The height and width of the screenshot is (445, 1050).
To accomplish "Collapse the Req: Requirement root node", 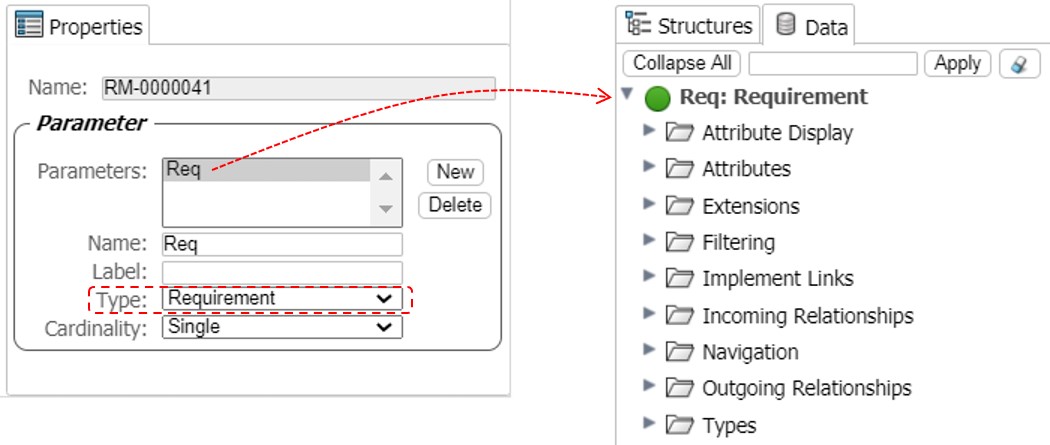I will (627, 96).
